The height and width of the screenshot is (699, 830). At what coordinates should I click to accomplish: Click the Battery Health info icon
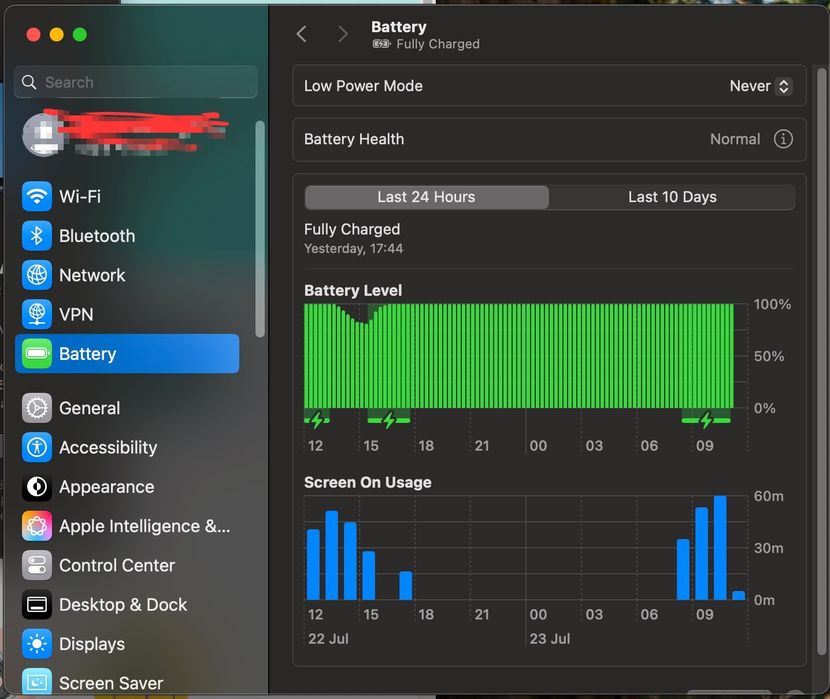(783, 139)
